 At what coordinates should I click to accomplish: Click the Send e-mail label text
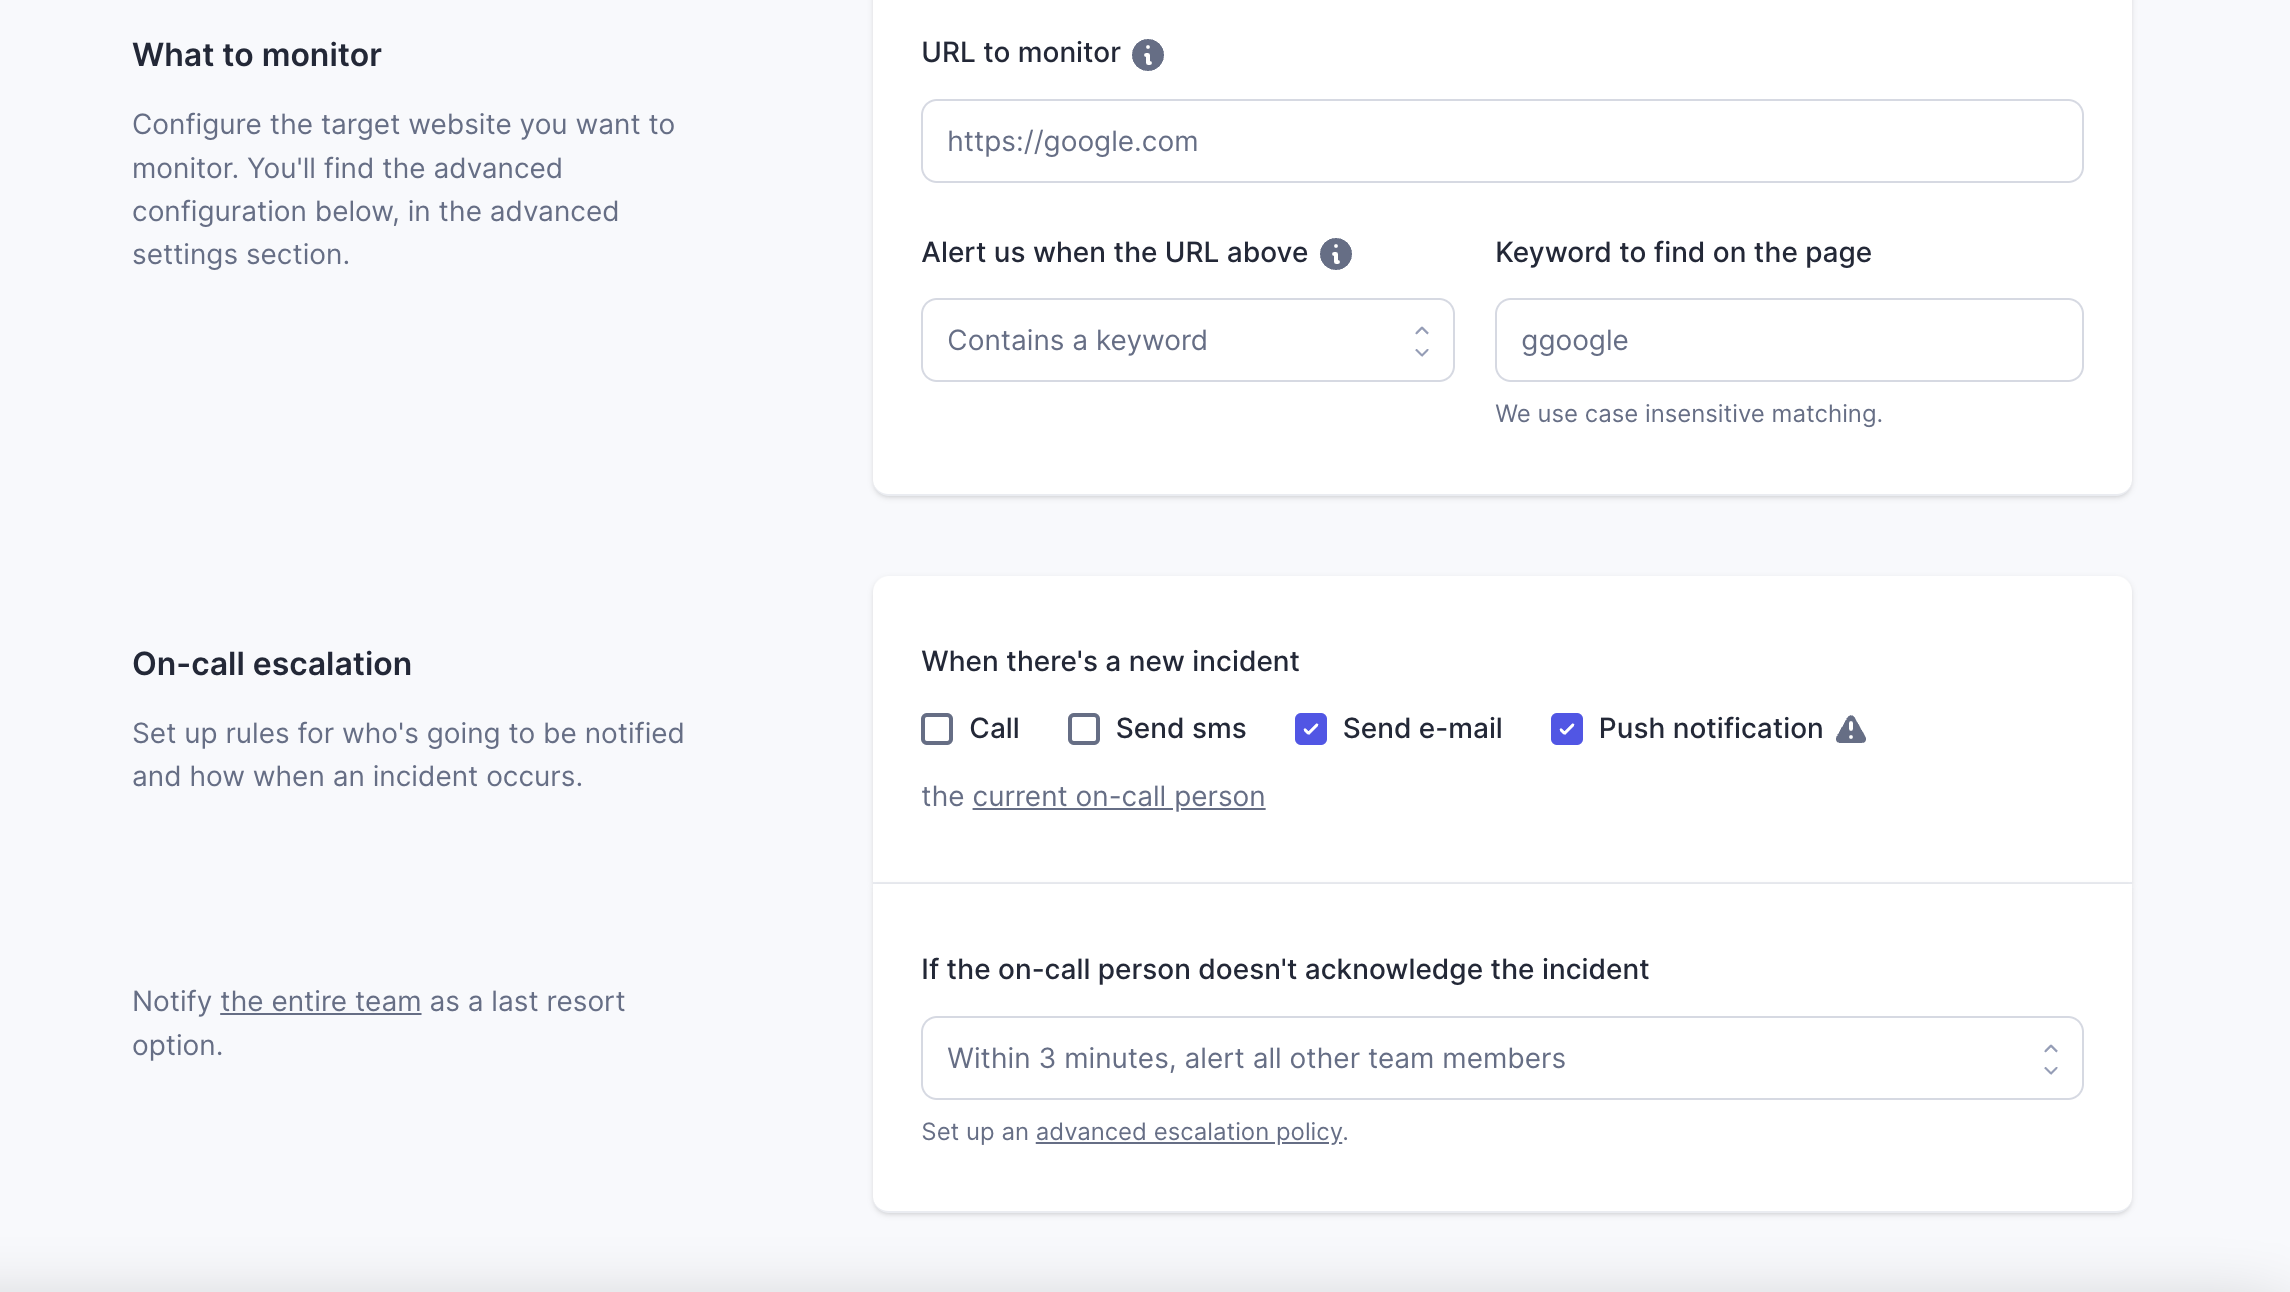coord(1421,729)
